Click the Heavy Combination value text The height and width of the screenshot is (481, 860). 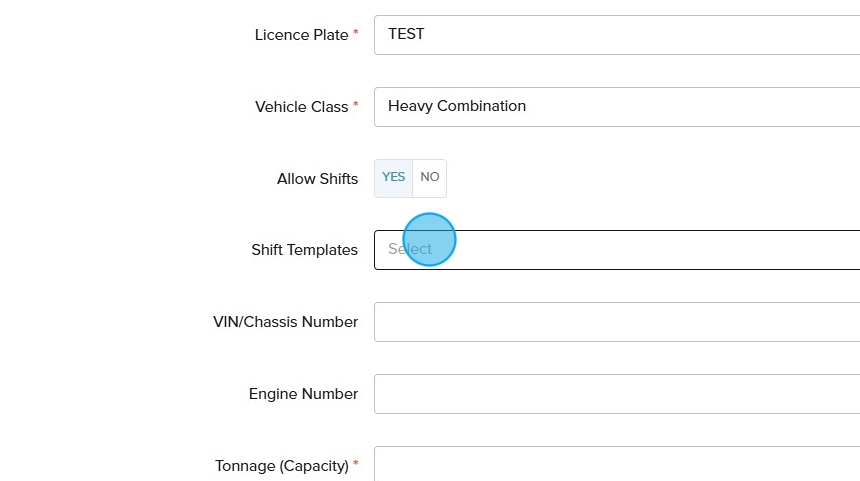click(x=457, y=106)
